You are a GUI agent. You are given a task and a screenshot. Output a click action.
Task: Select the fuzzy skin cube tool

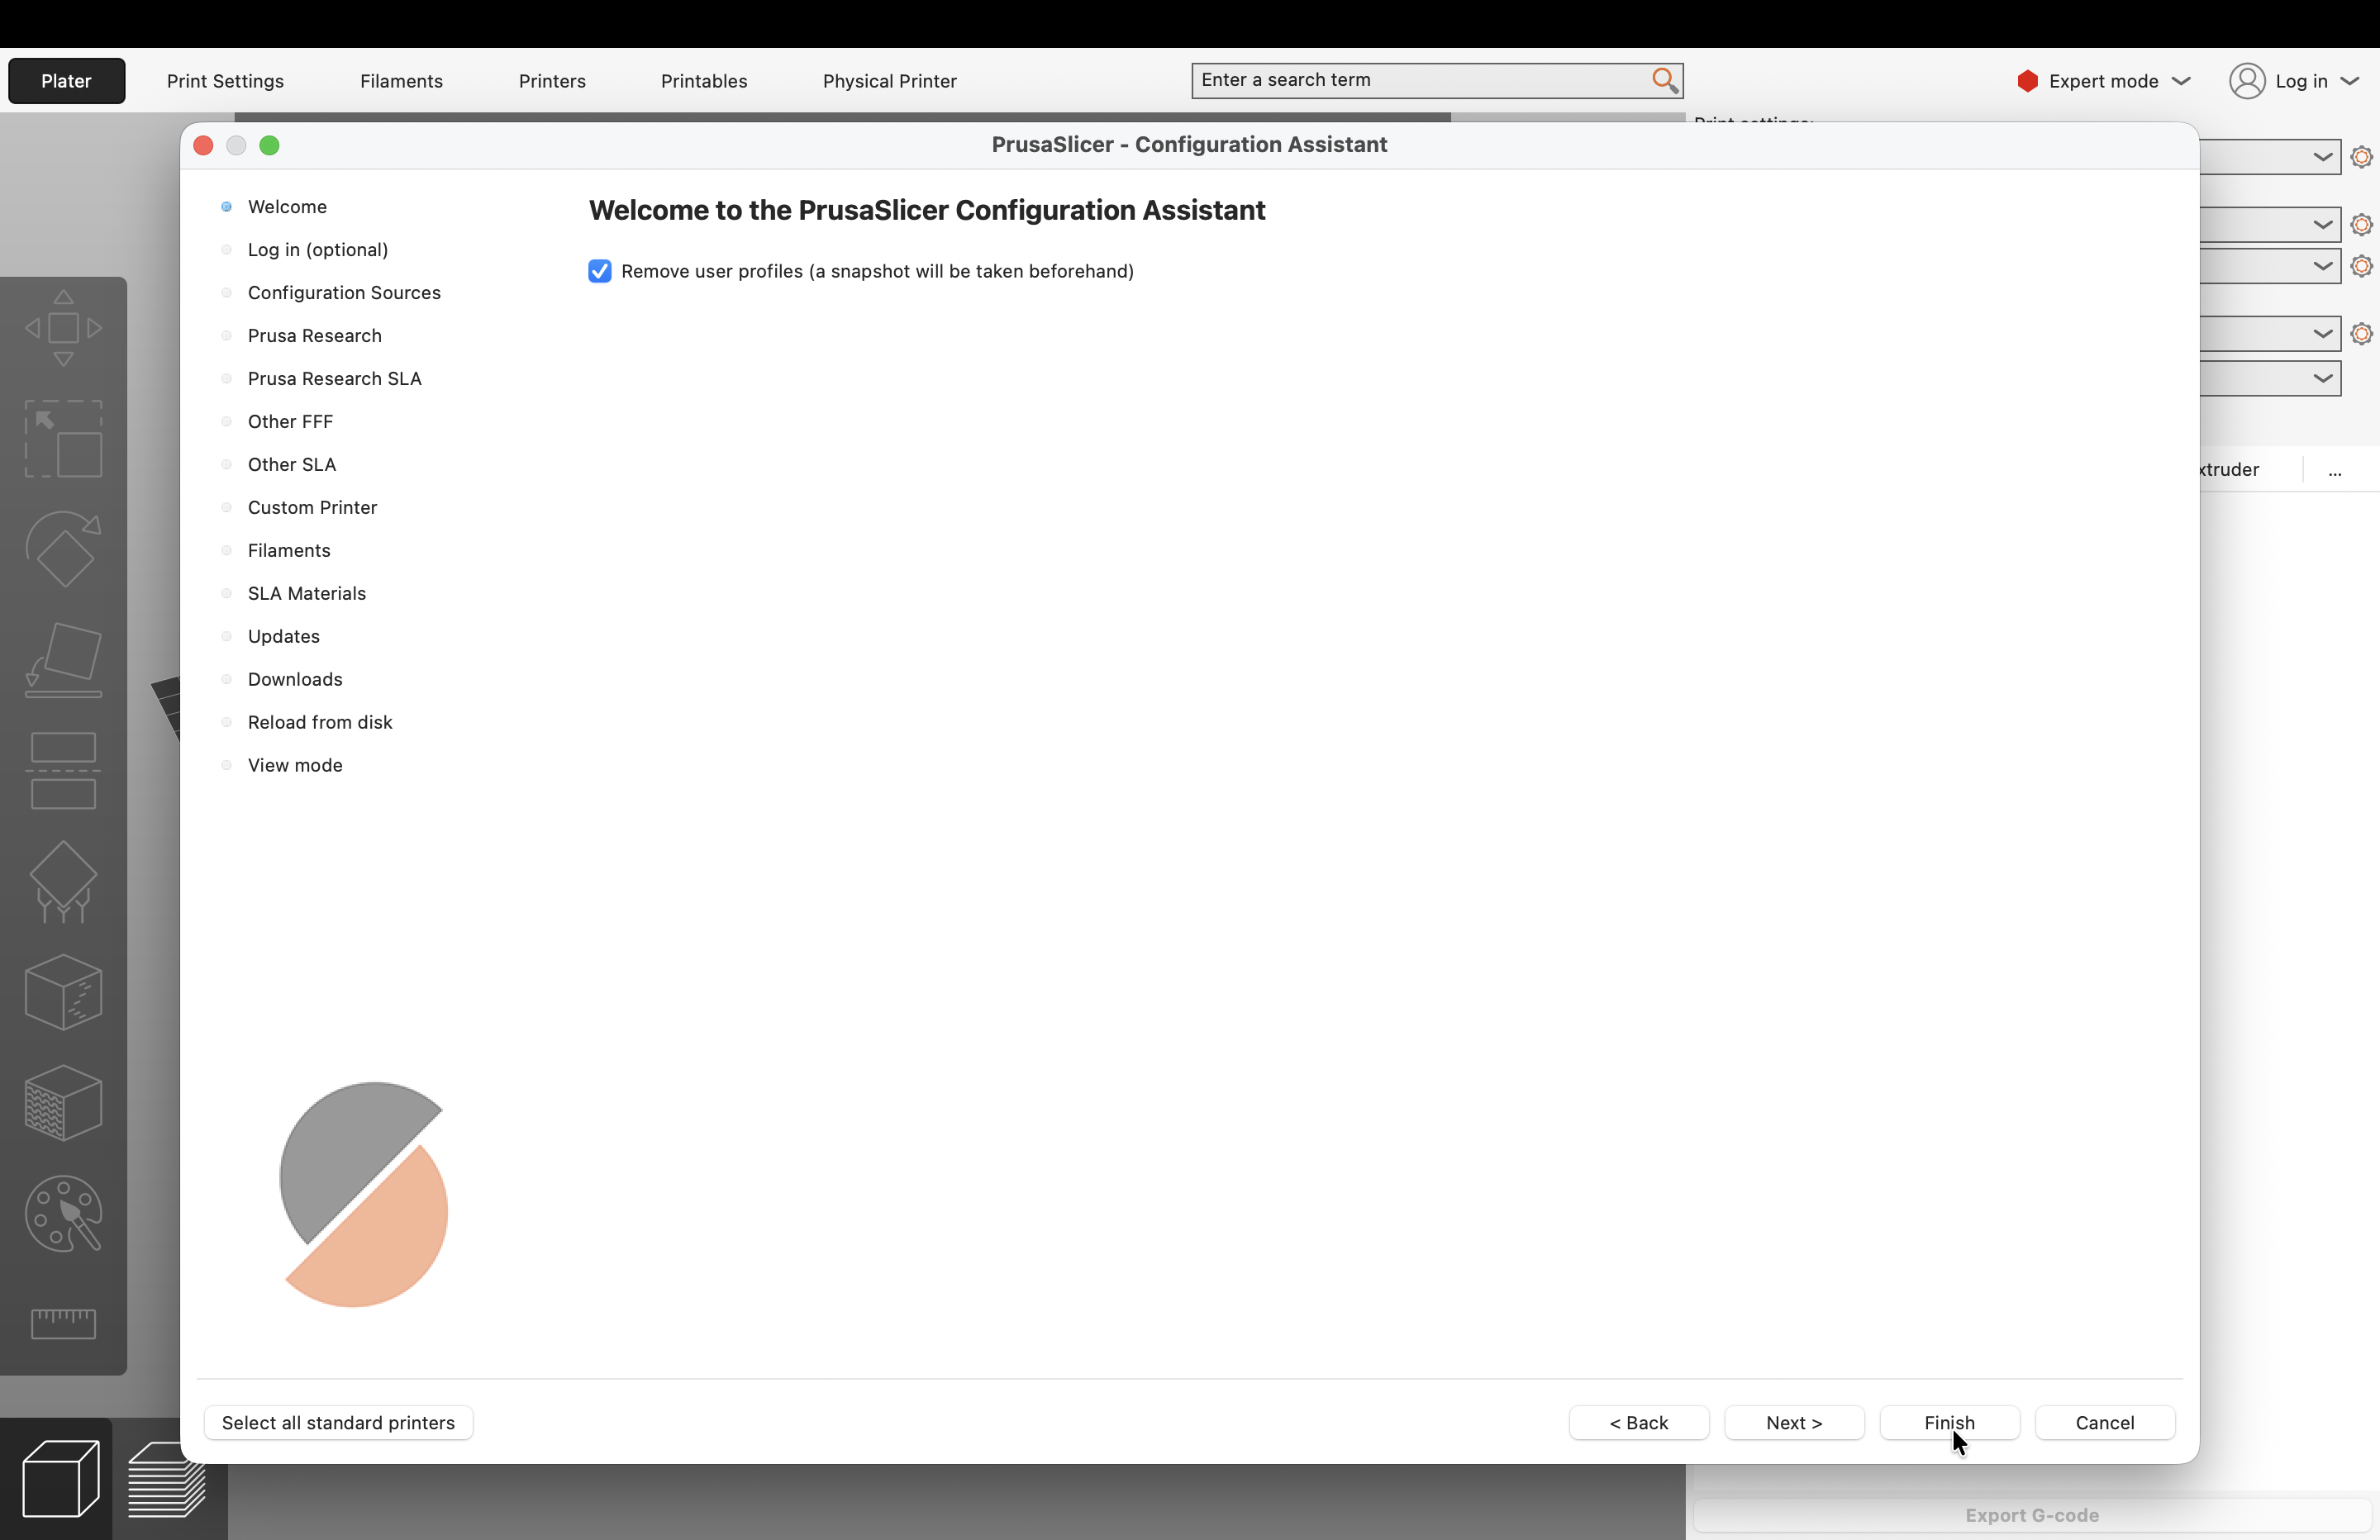click(x=63, y=1103)
